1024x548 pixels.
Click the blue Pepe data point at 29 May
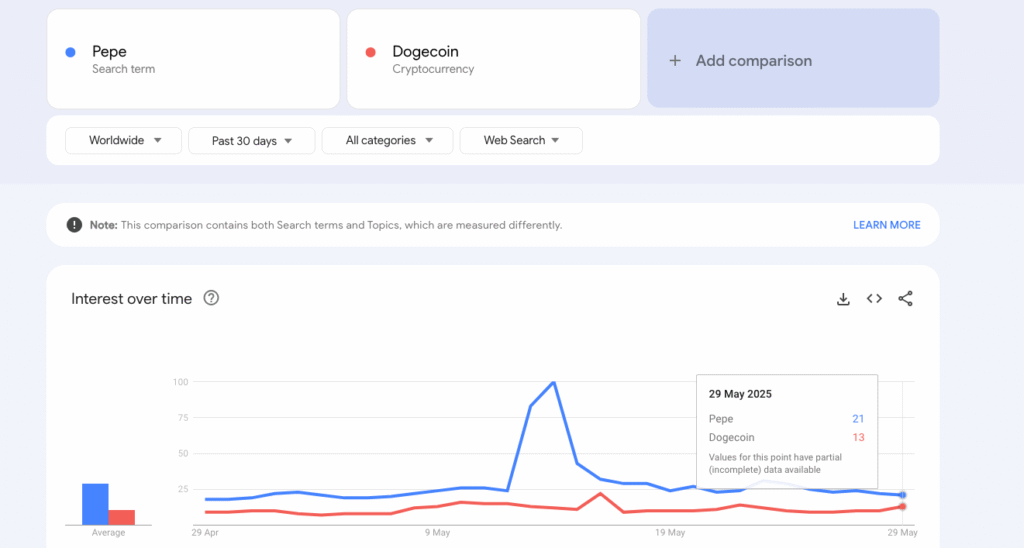pos(902,495)
